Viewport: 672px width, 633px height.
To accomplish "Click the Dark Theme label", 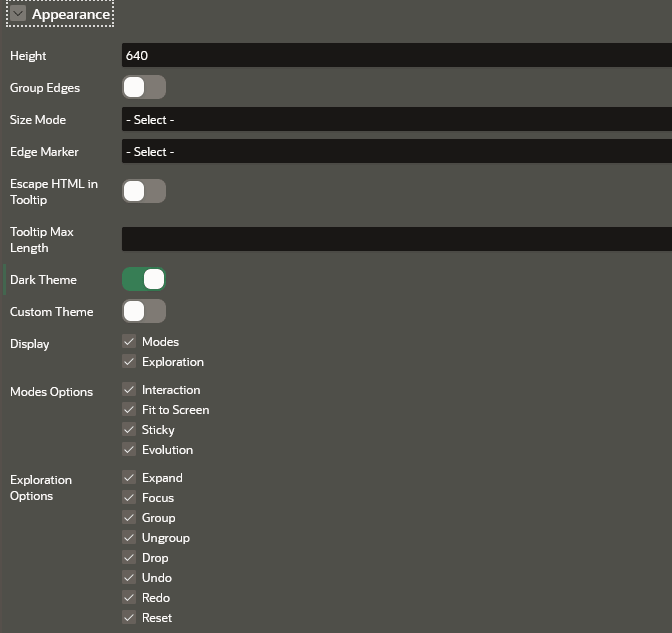I will (43, 280).
